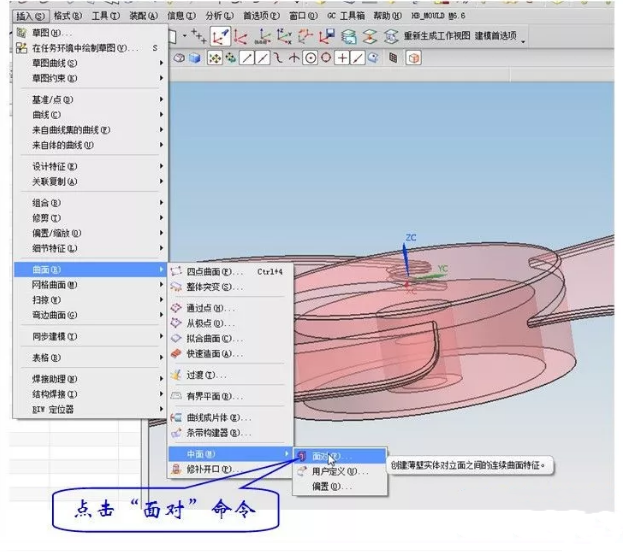This screenshot has width=623, height=552.
Task: Select 四点曲面 from surface submenu
Action: pos(230,272)
